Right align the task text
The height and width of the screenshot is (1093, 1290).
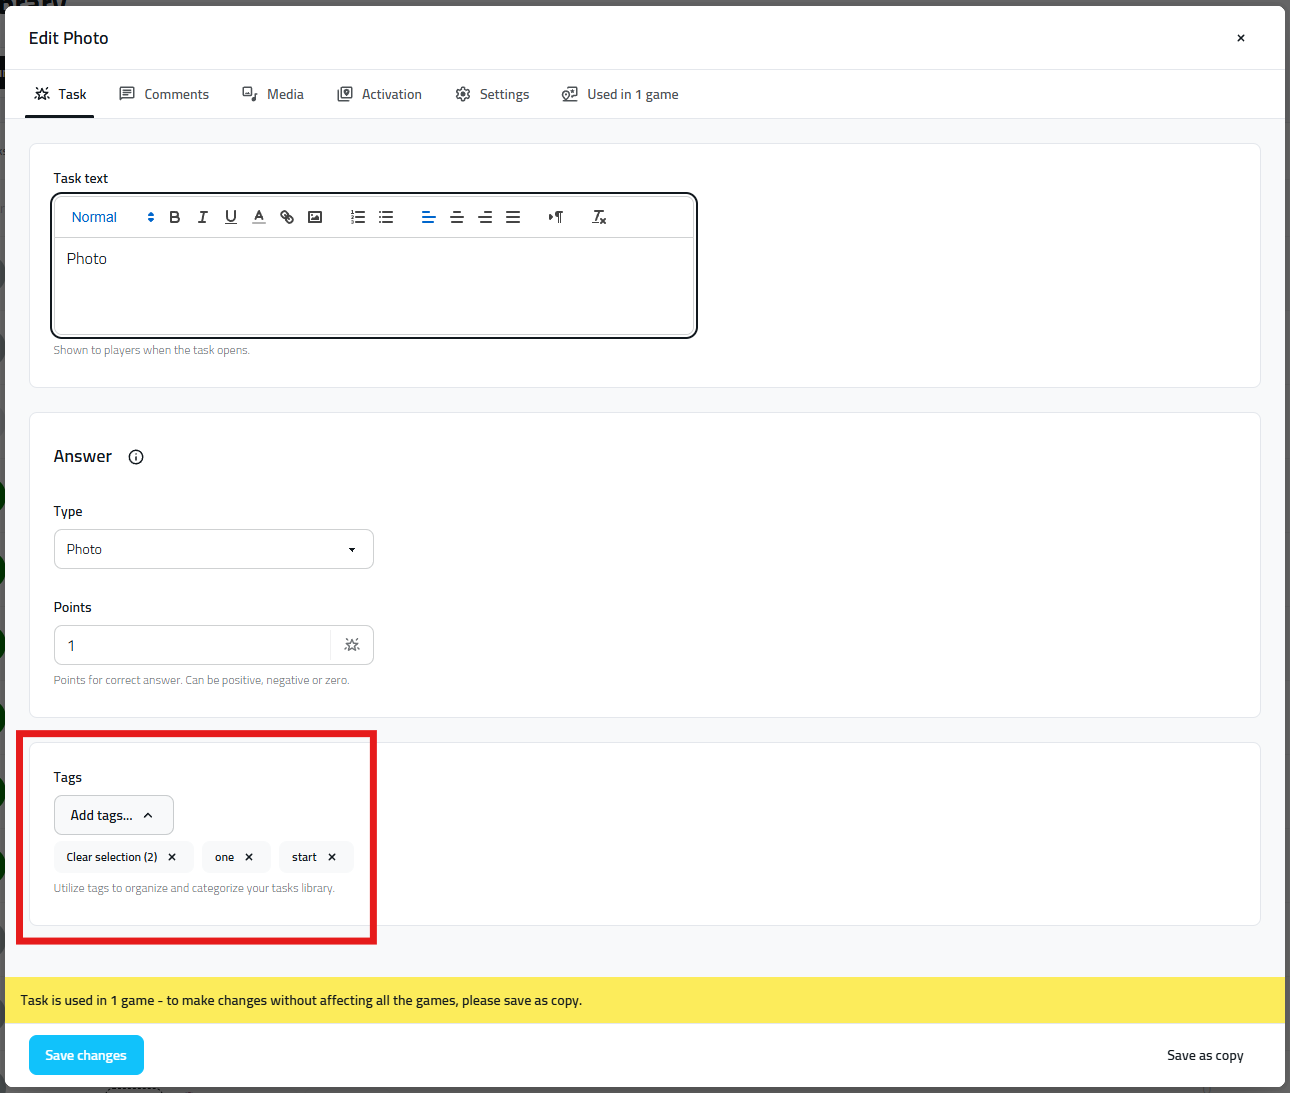pyautogui.click(x=485, y=217)
